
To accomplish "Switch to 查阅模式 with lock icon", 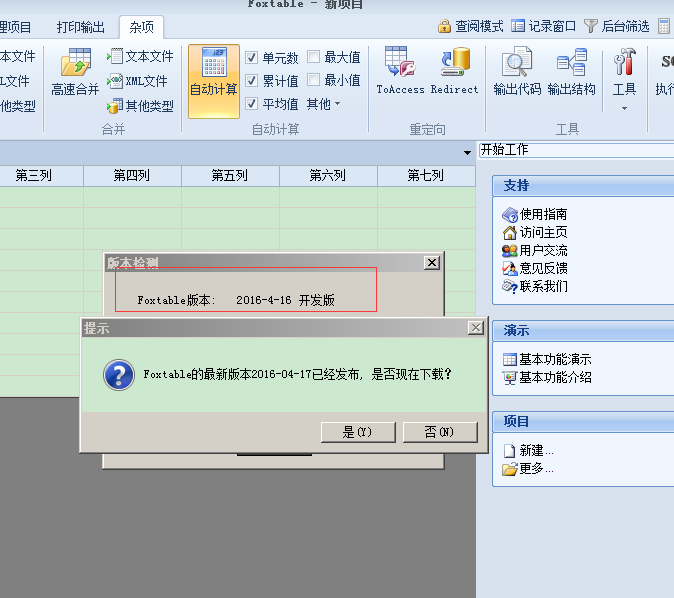I will click(470, 26).
